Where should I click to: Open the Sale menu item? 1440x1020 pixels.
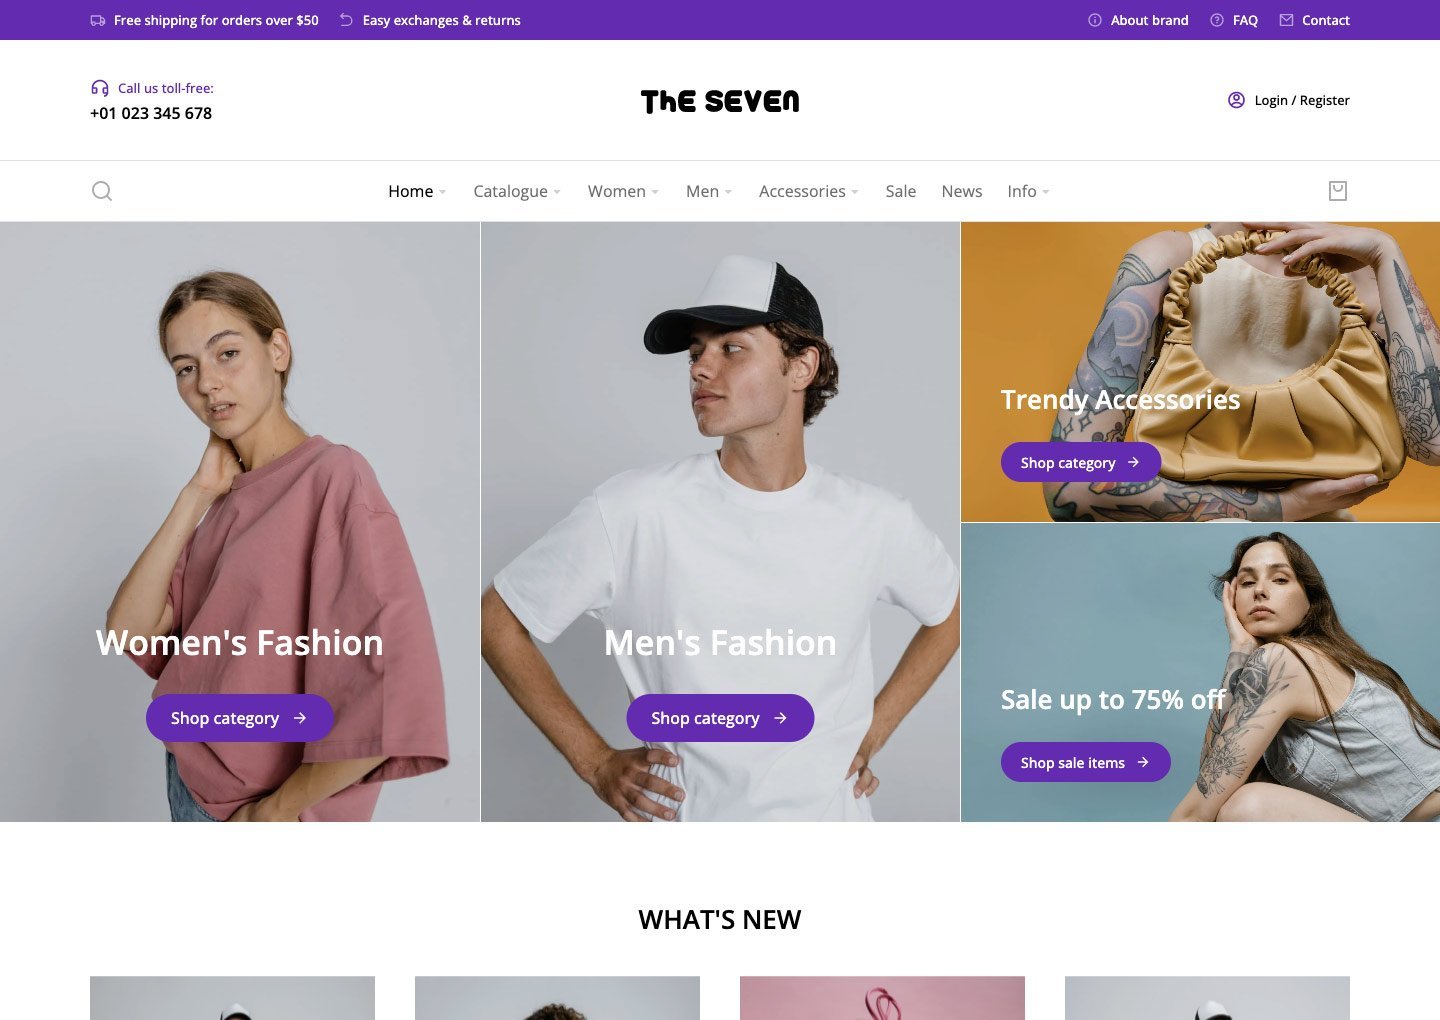click(900, 191)
